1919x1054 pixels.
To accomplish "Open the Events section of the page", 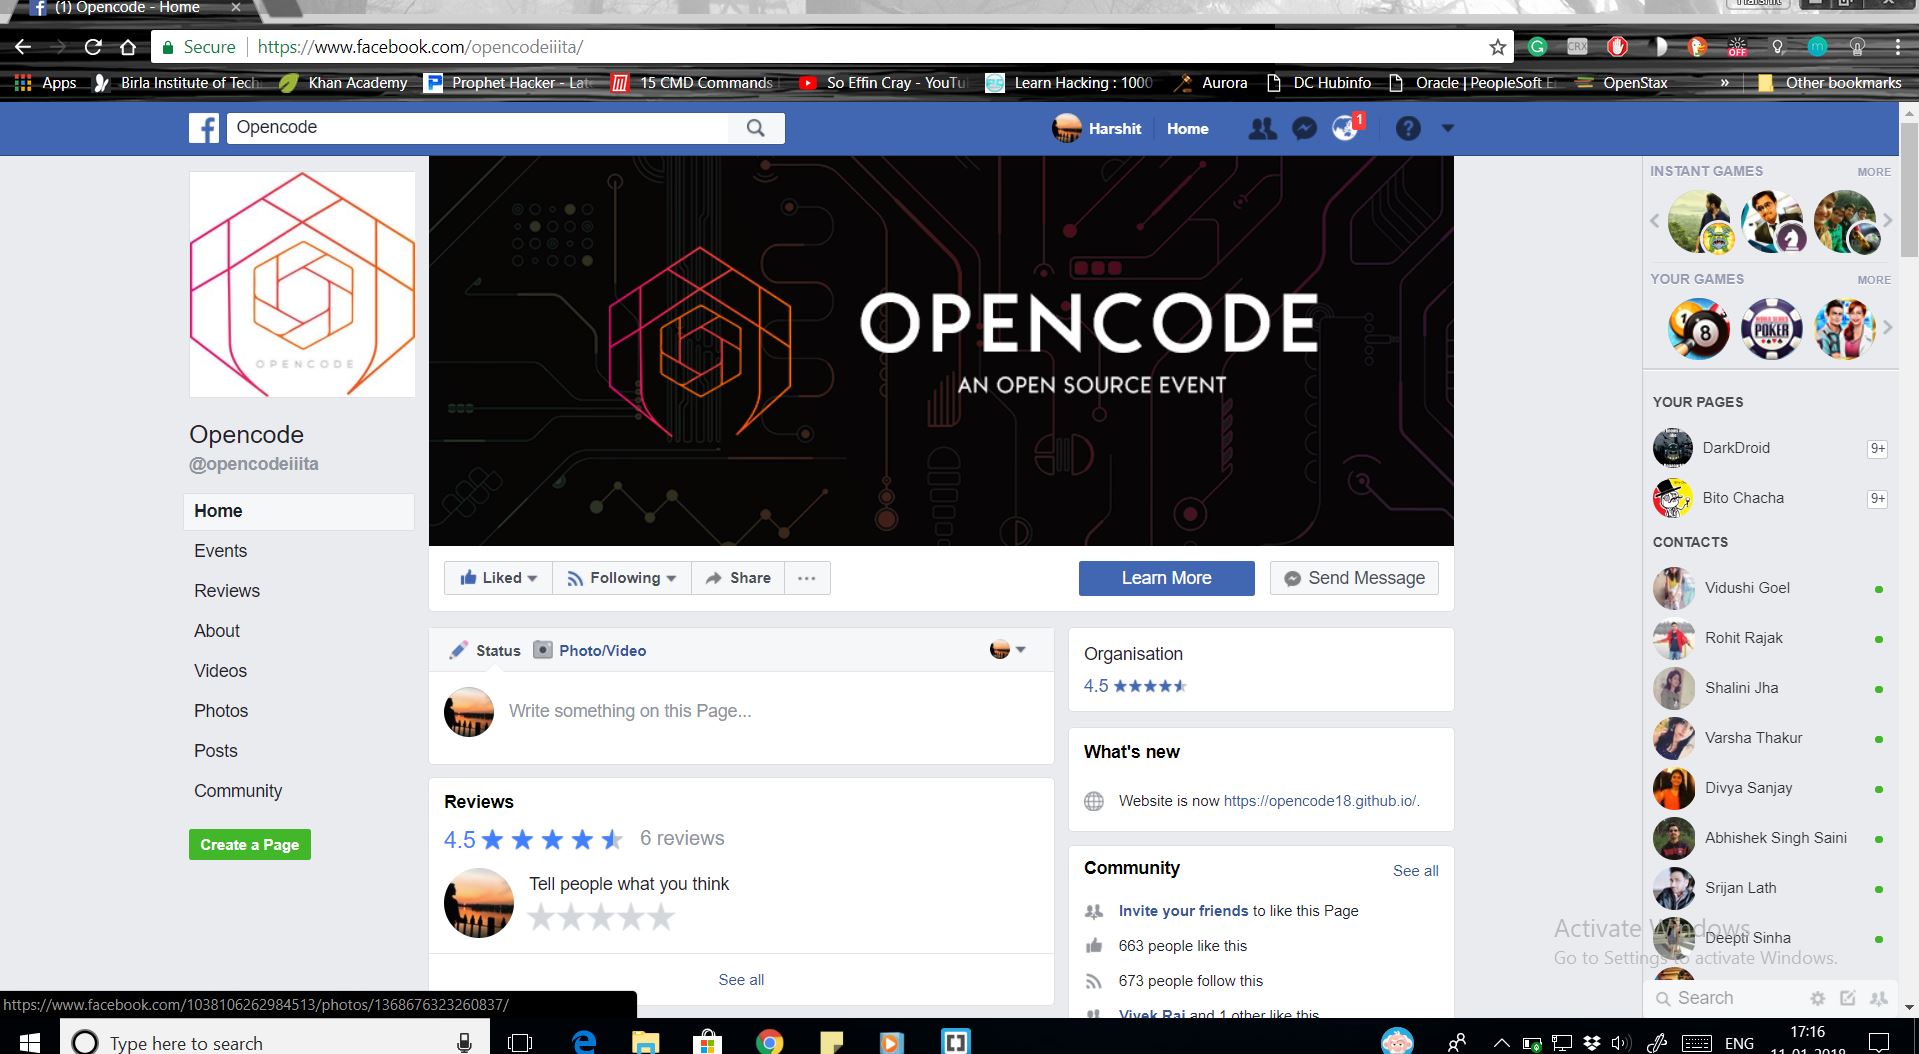I will (220, 551).
